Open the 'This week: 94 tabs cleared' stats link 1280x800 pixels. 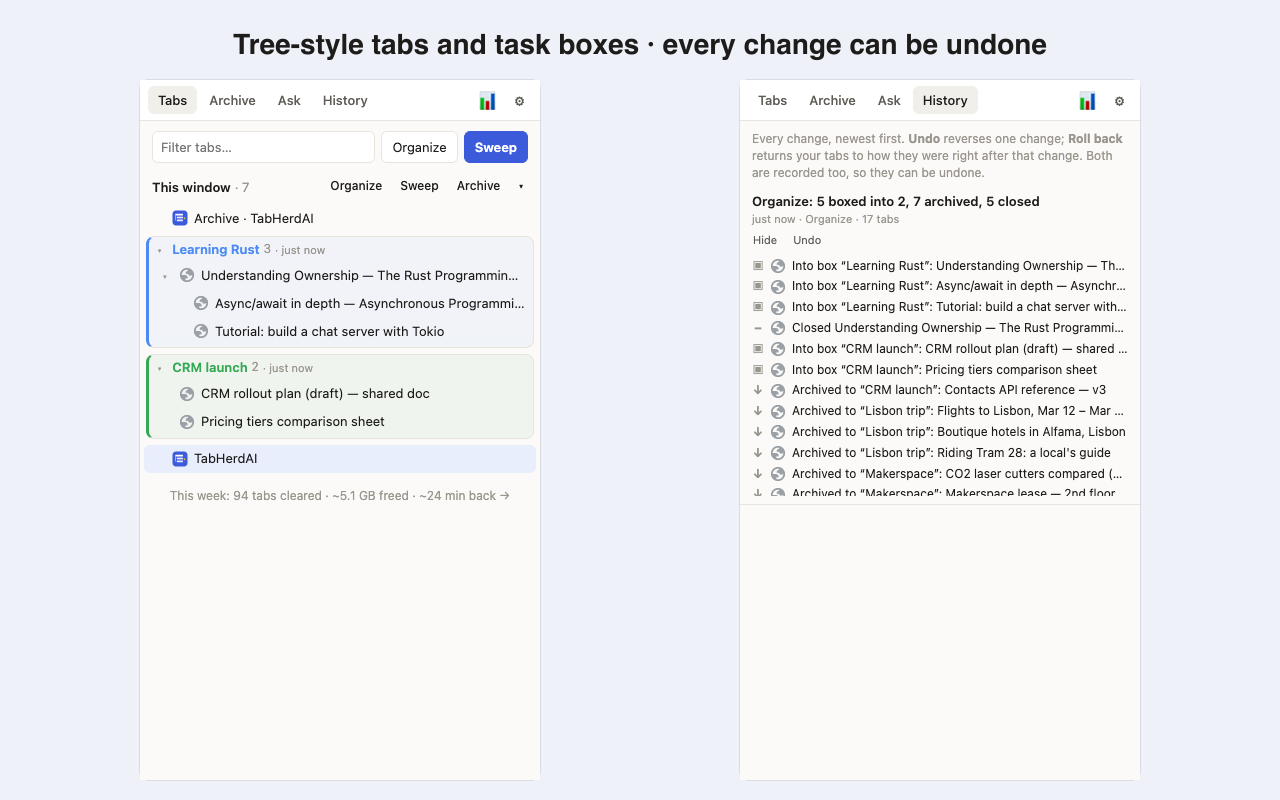pyautogui.click(x=340, y=496)
